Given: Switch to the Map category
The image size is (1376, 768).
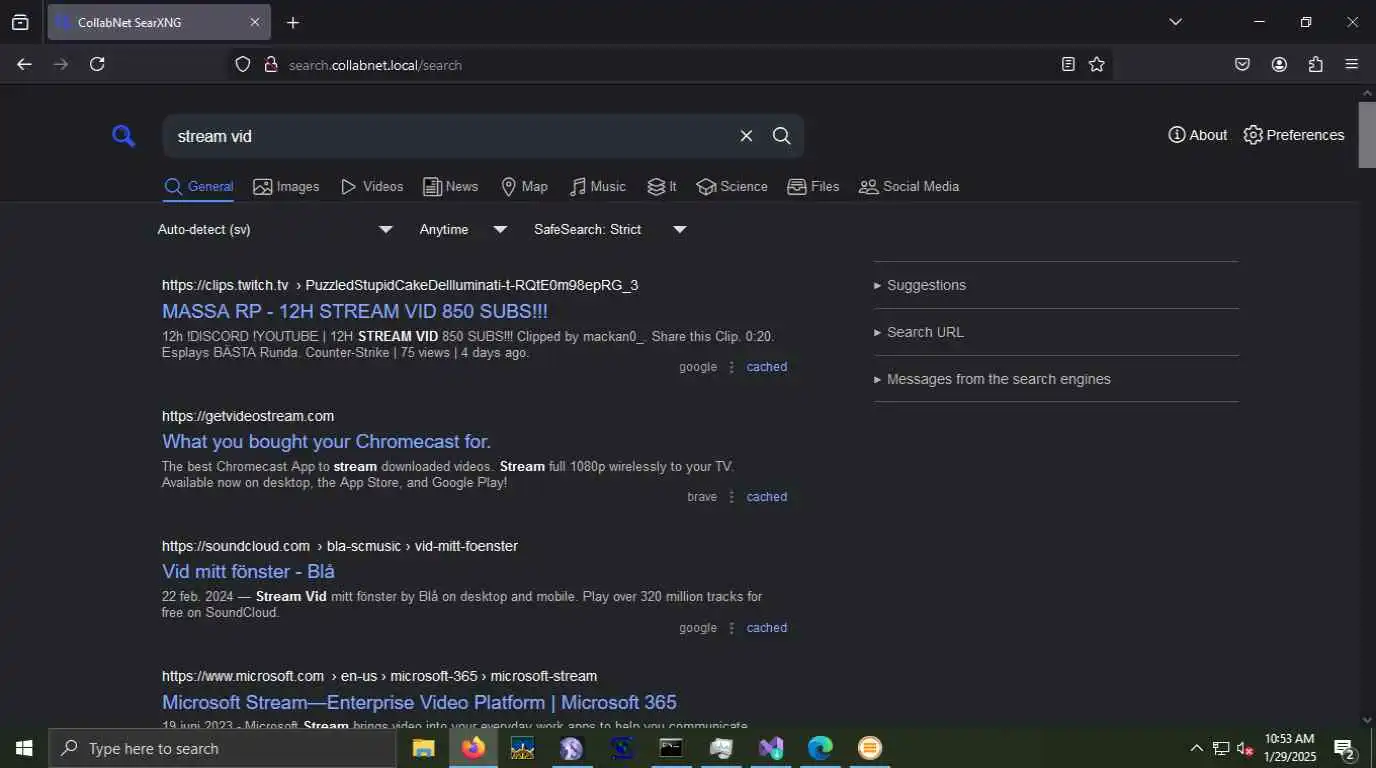Looking at the screenshot, I should tap(524, 187).
